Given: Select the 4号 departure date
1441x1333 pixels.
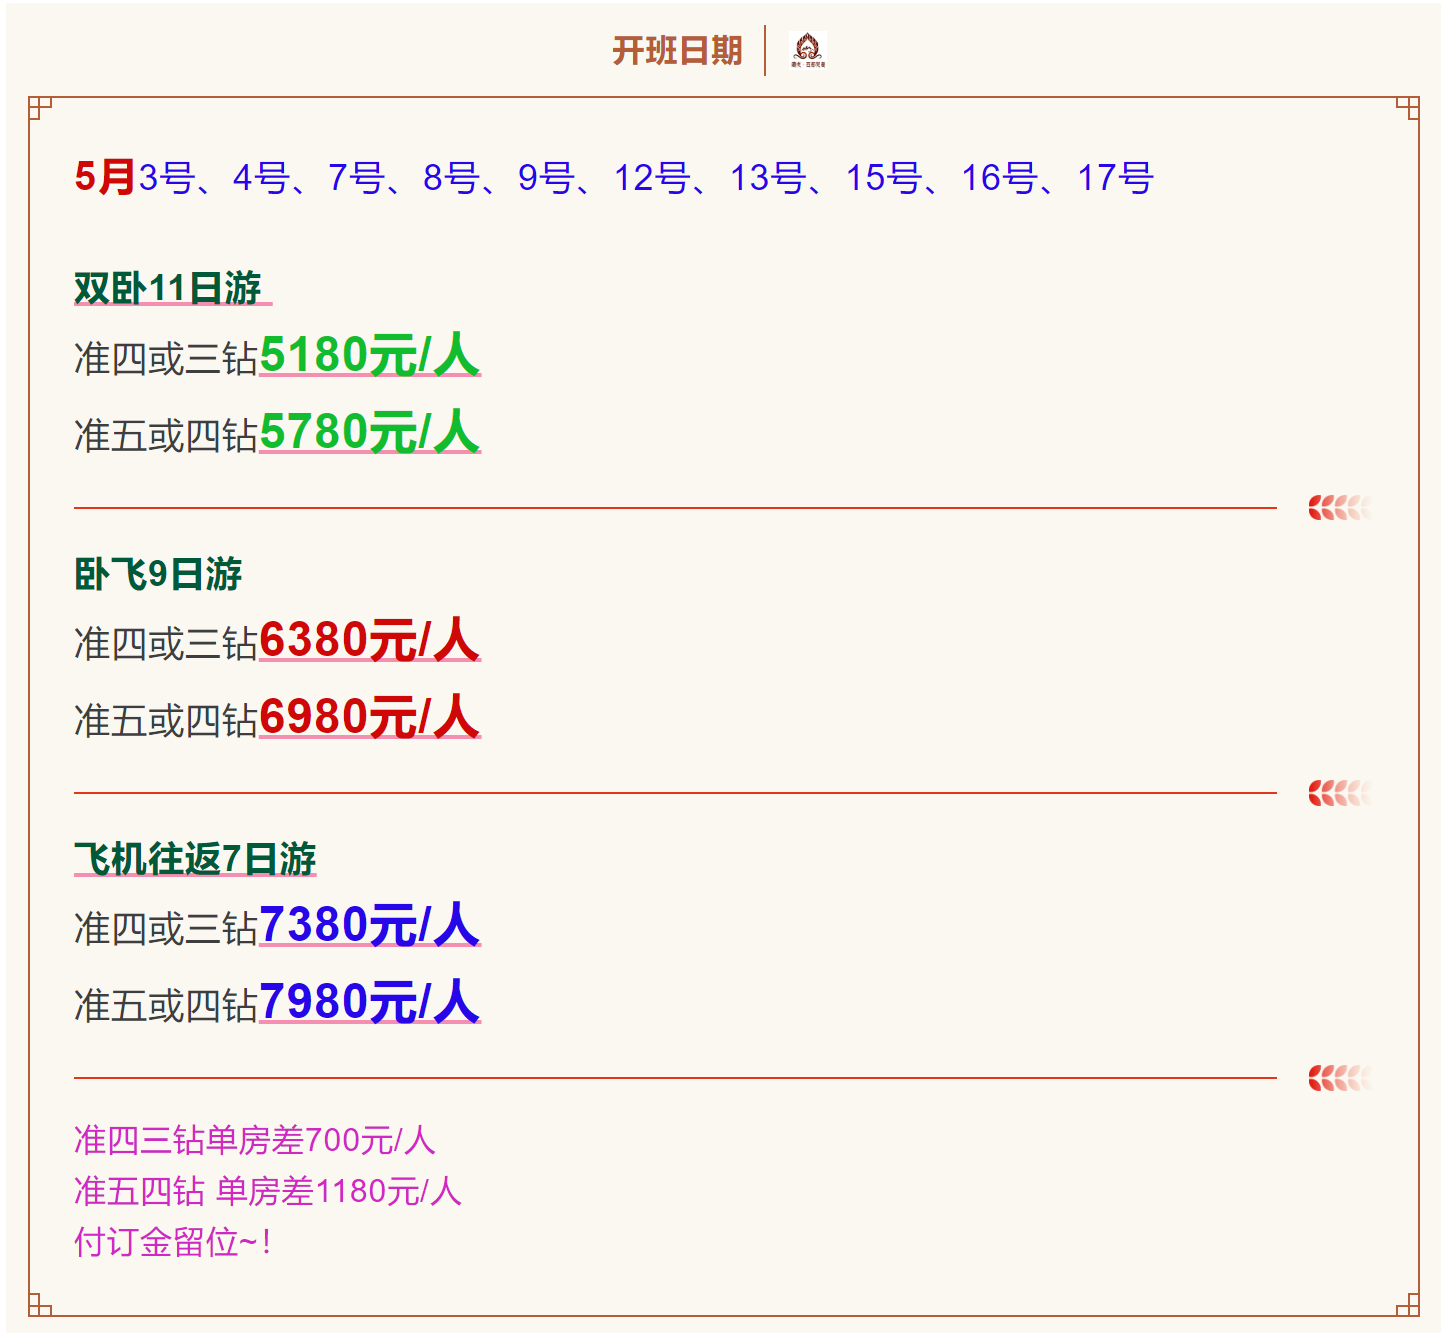Looking at the screenshot, I should [x=261, y=178].
